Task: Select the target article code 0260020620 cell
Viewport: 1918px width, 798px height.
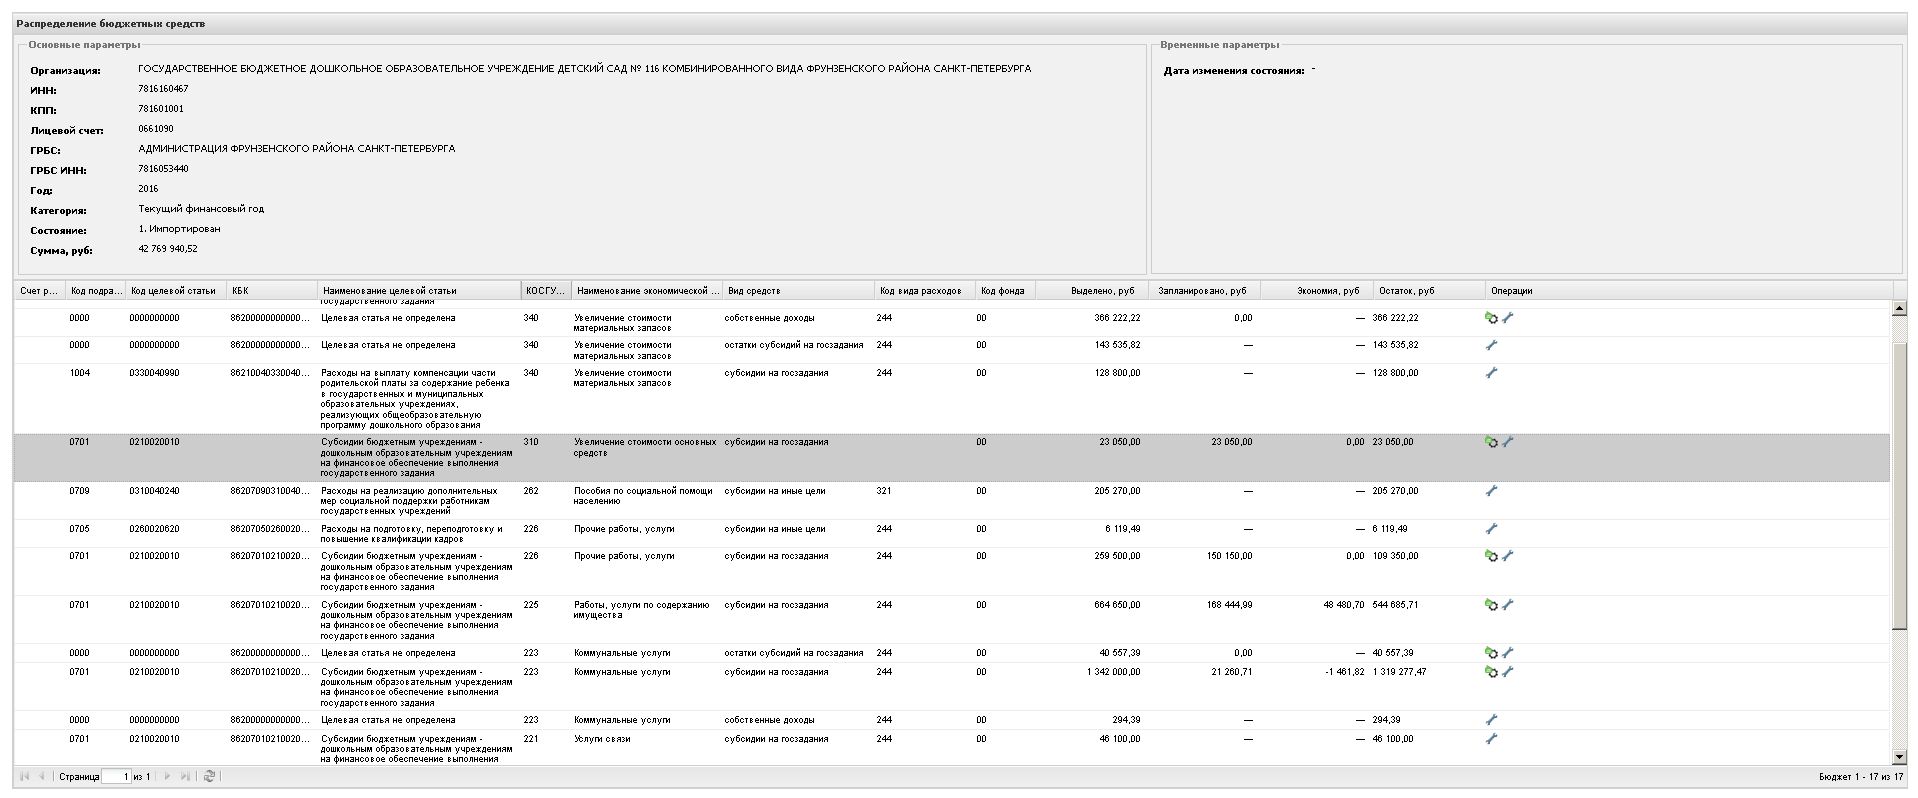Action: tap(154, 529)
